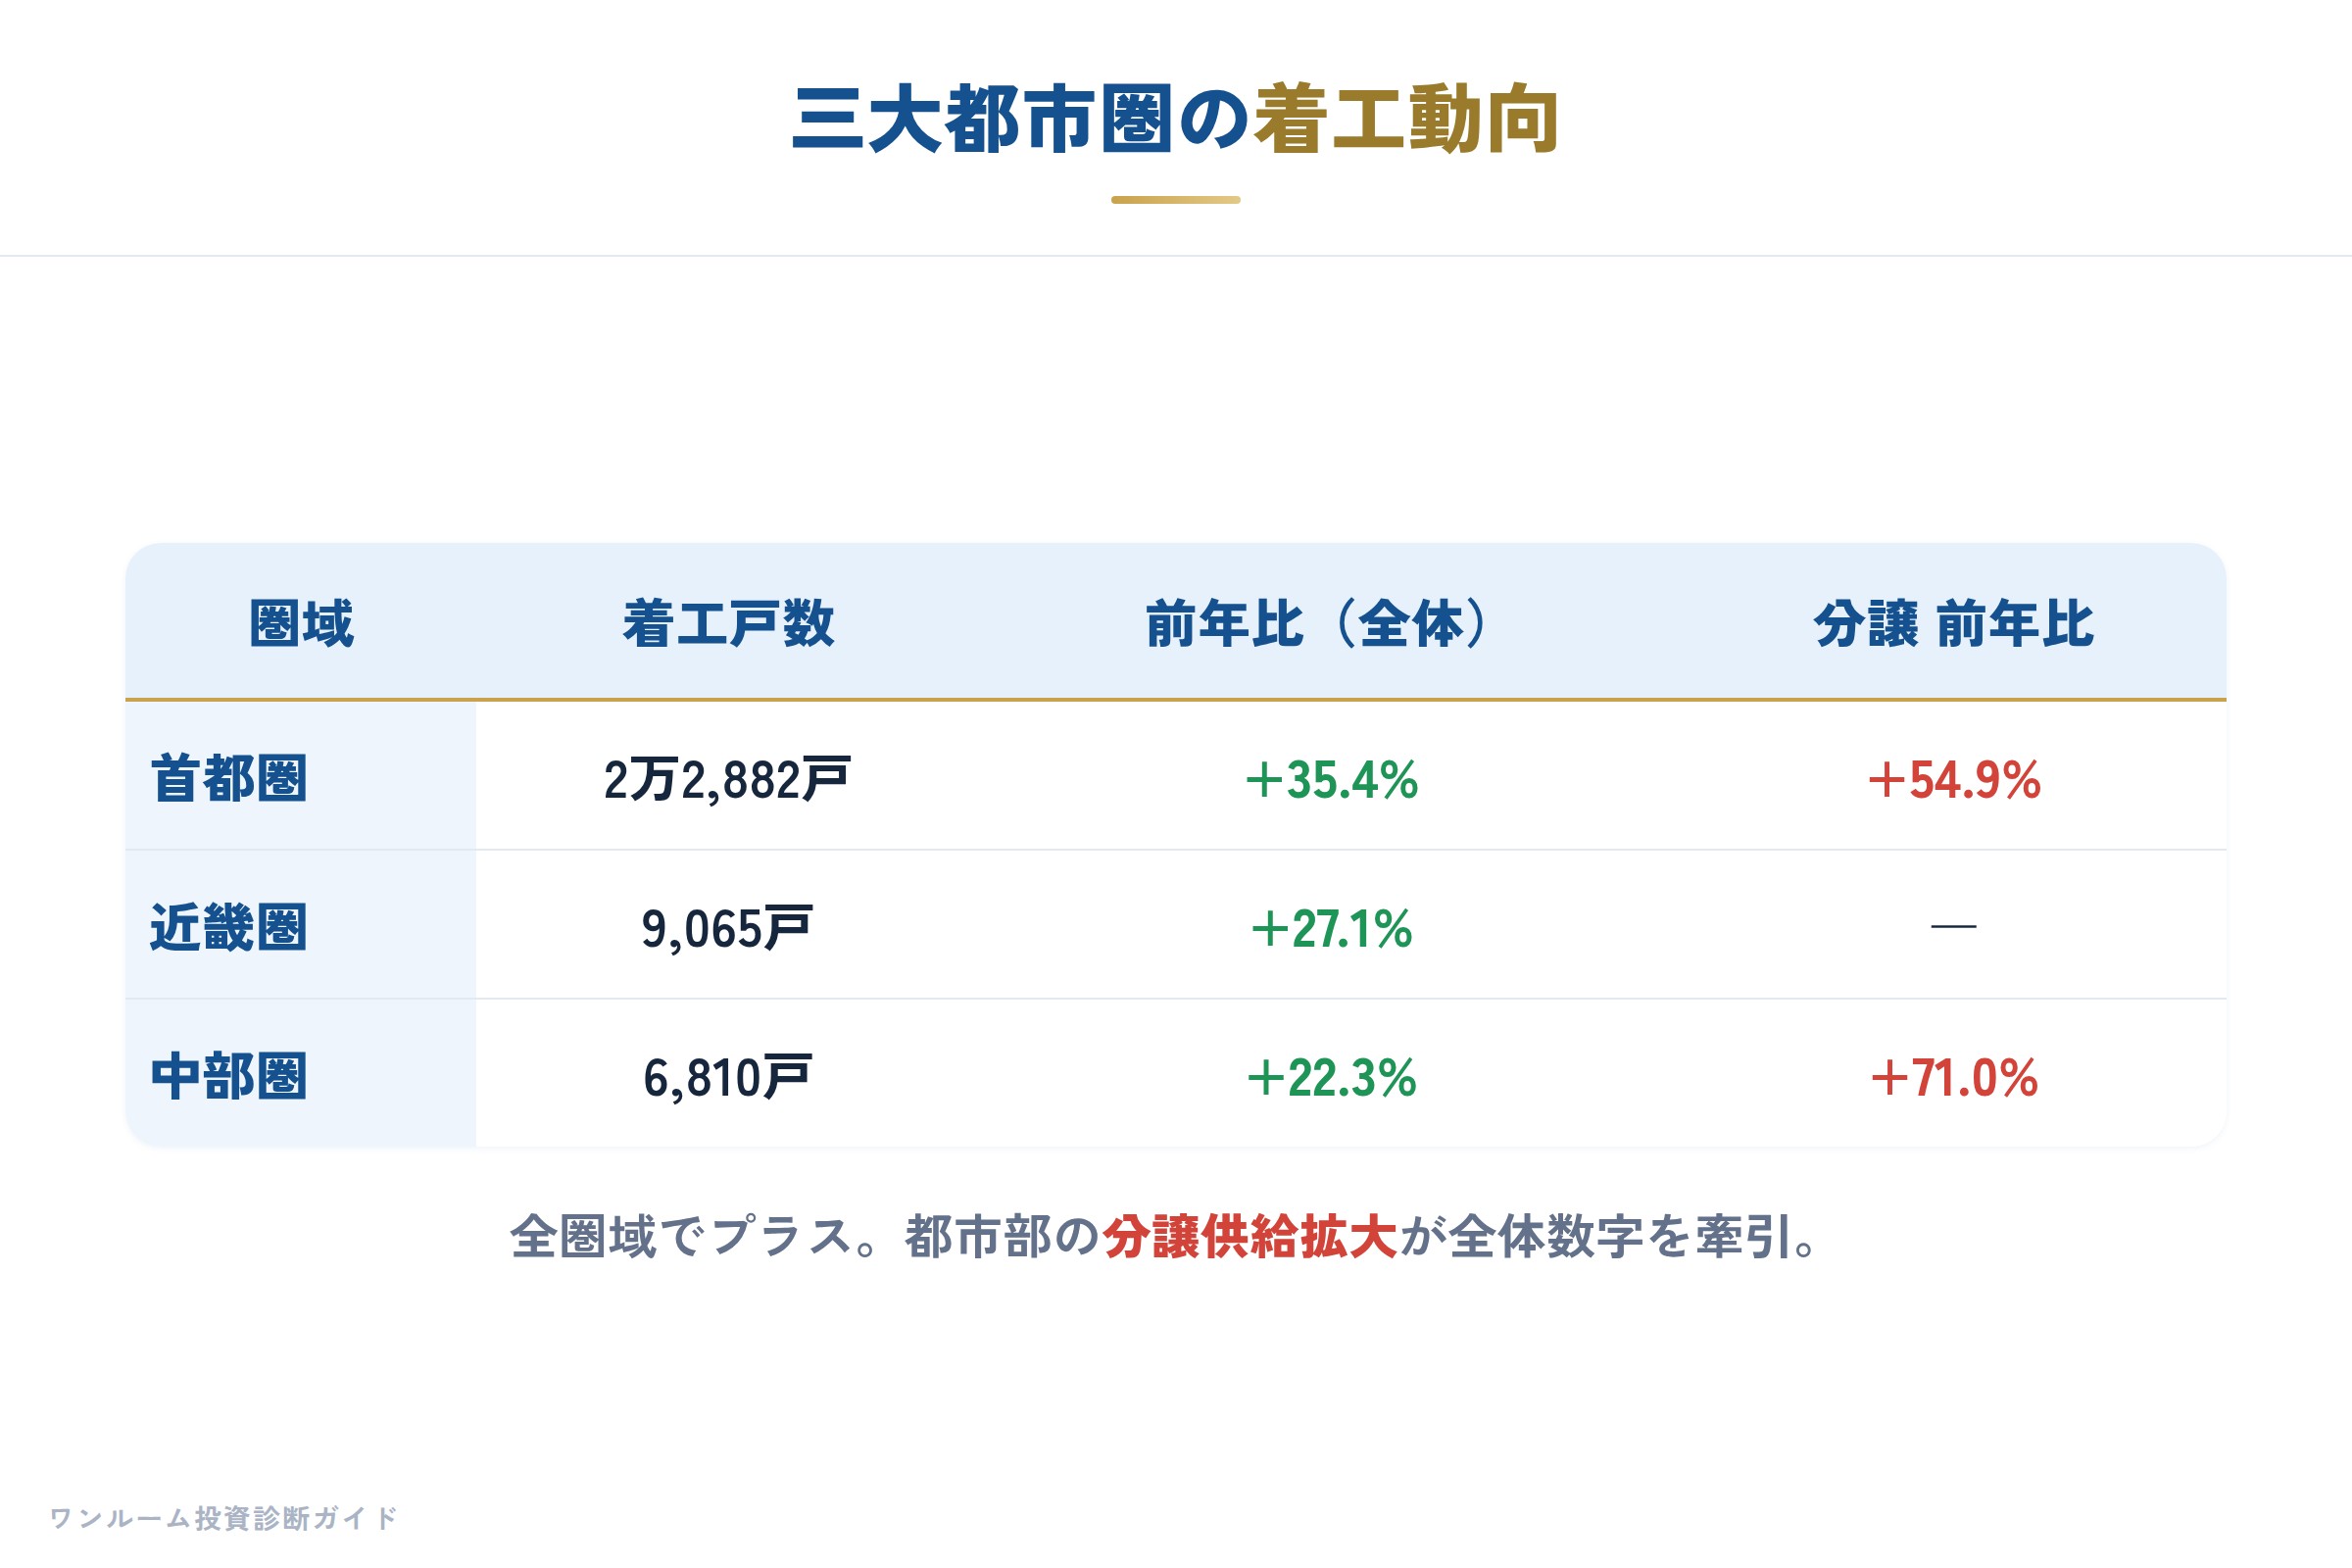The width and height of the screenshot is (2352, 1568).
Task: Click the +35.4% value
Action: pos(1331,780)
